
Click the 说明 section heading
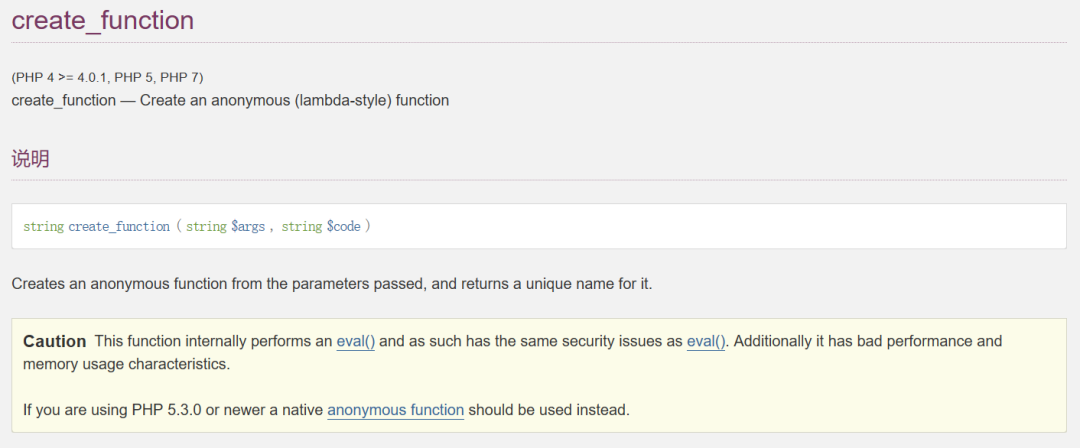30,159
